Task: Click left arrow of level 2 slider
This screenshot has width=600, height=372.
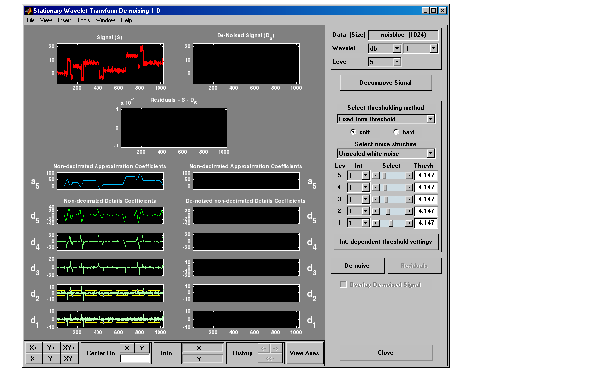Action: (x=376, y=211)
